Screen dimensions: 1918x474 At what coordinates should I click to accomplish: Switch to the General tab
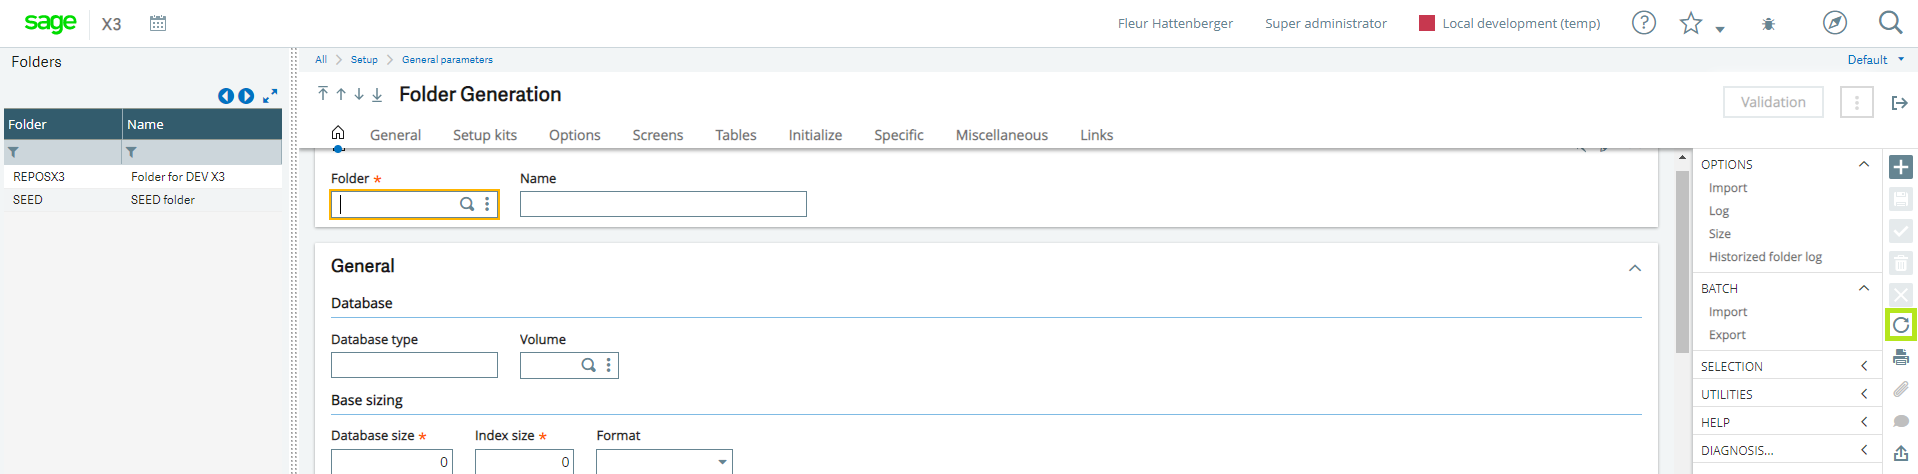395,135
